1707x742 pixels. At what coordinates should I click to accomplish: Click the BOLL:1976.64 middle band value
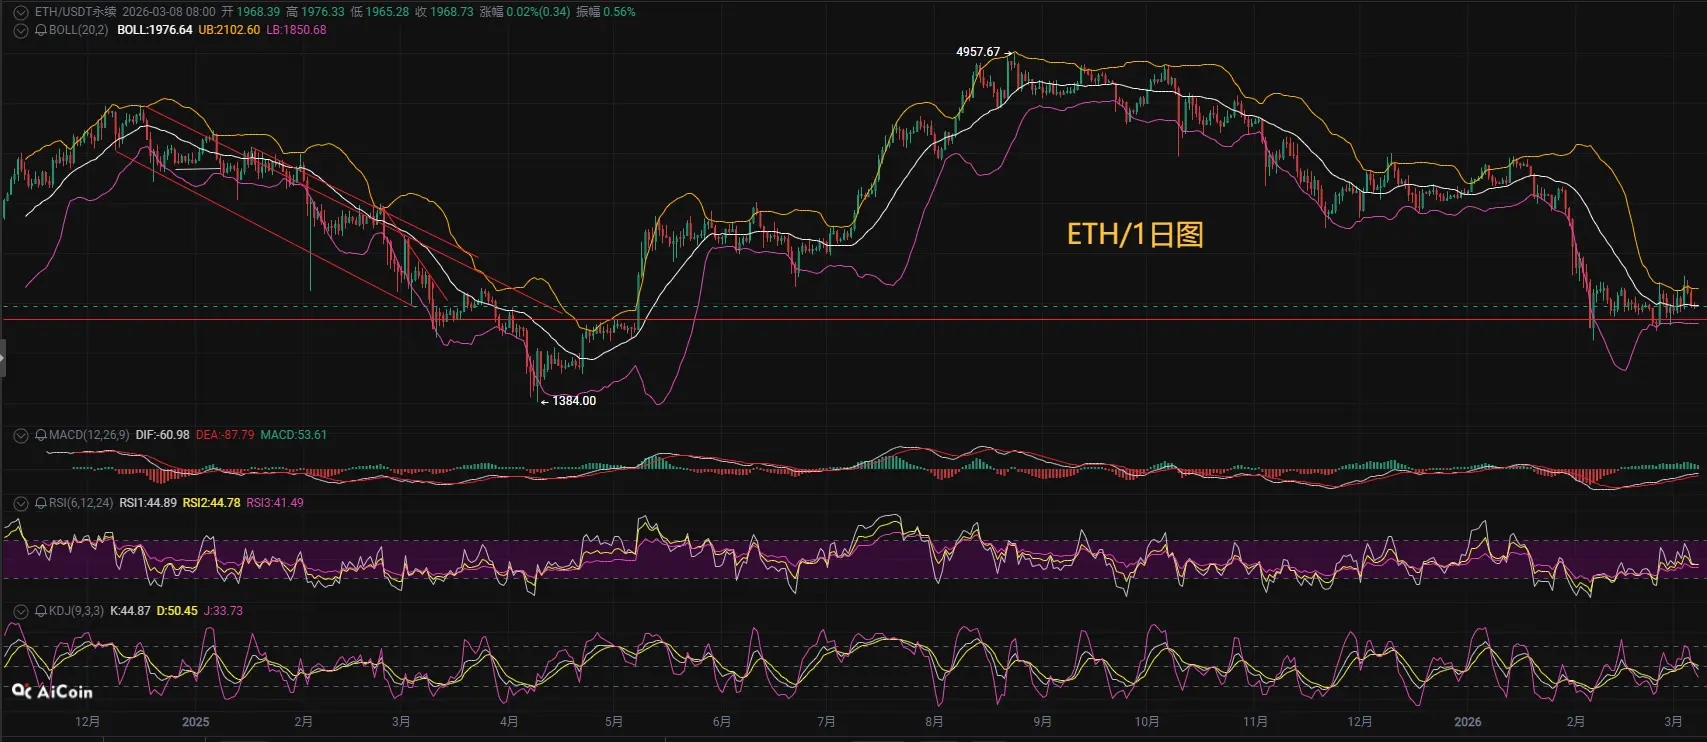tap(155, 30)
